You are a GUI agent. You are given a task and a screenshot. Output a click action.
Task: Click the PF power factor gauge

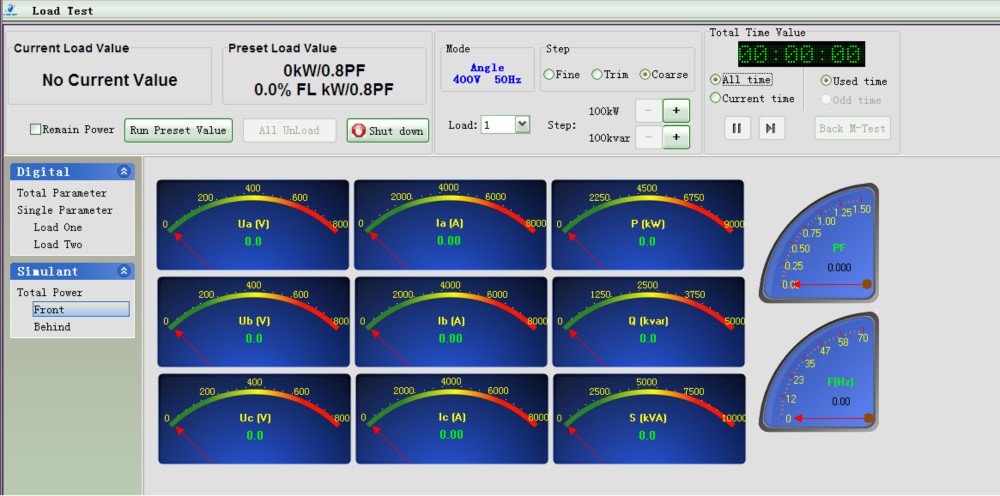click(x=819, y=243)
